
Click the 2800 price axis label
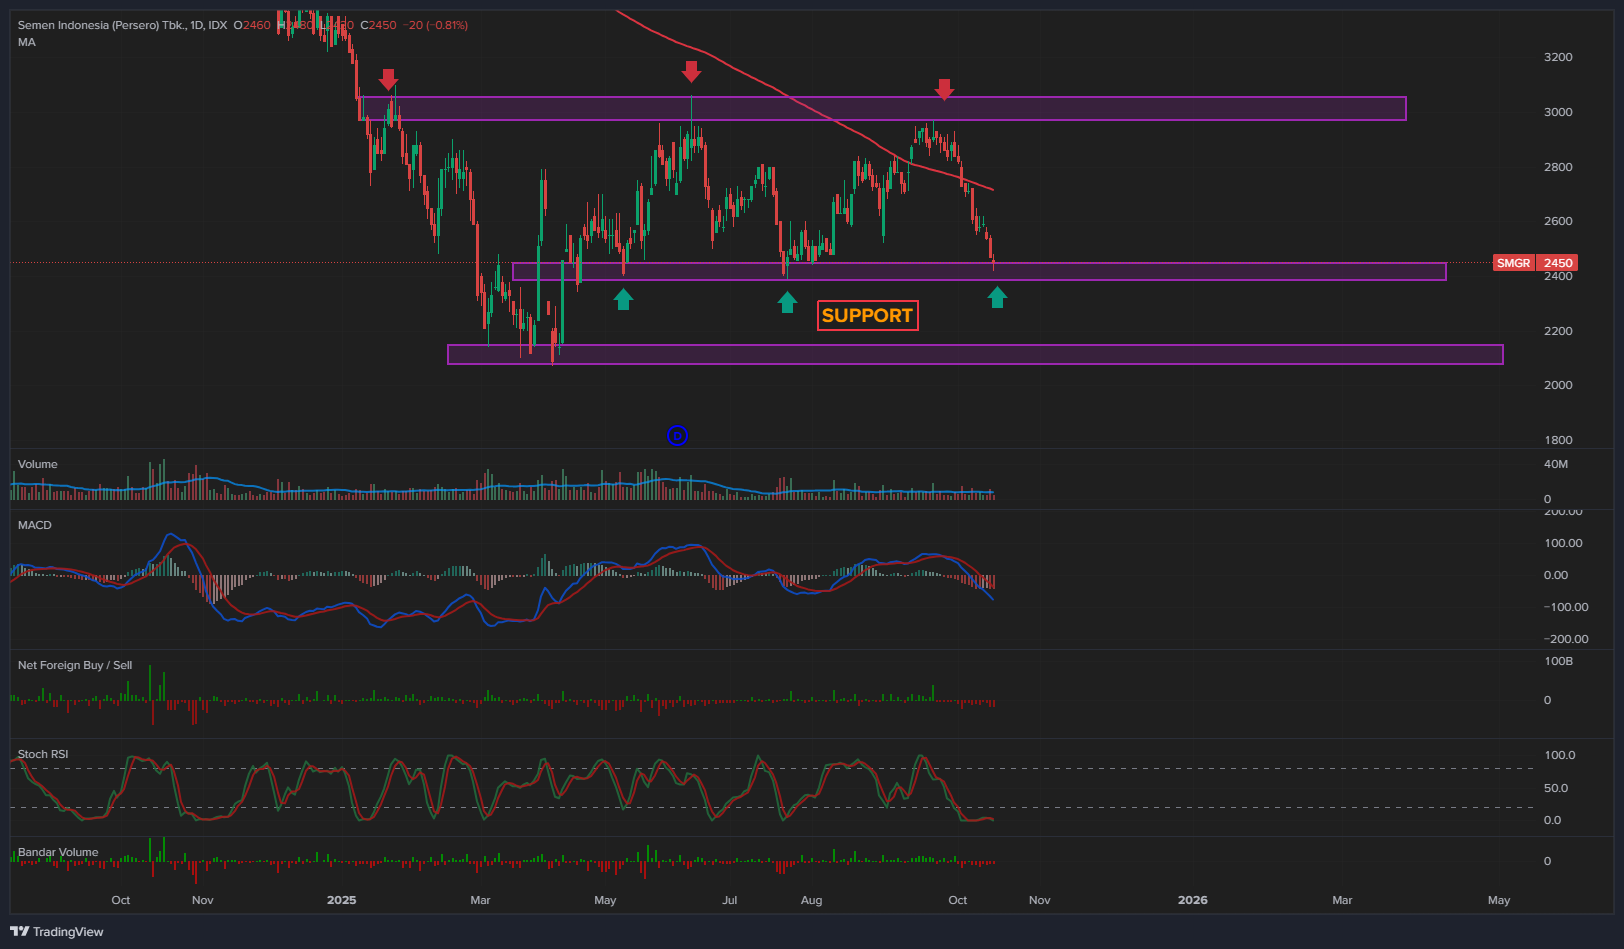[x=1558, y=167]
